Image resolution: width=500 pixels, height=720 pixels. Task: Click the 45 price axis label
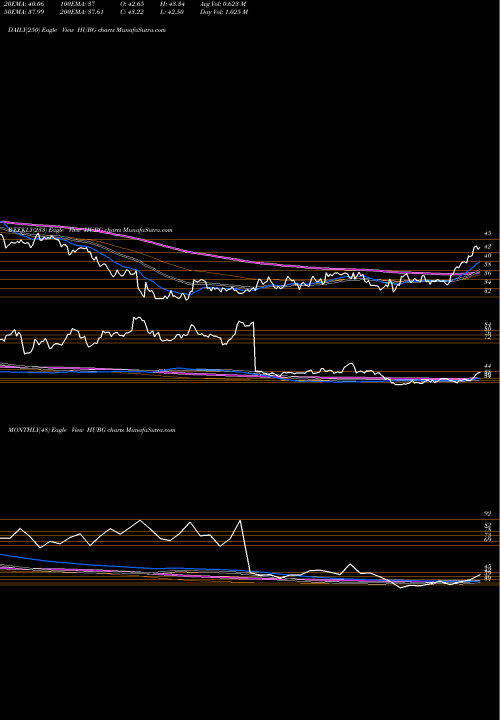pos(488,233)
